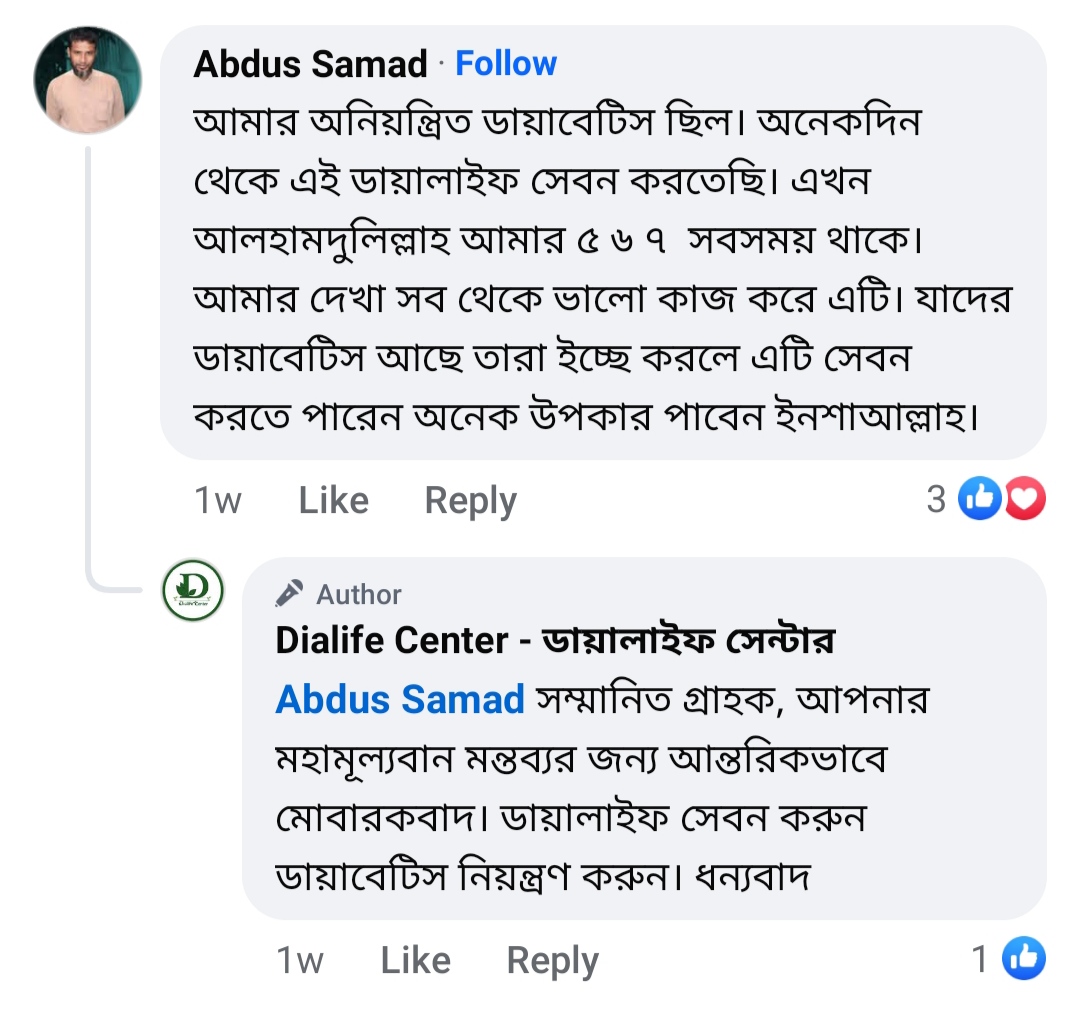Open timestamp of the Dialife Center reply

click(299, 960)
